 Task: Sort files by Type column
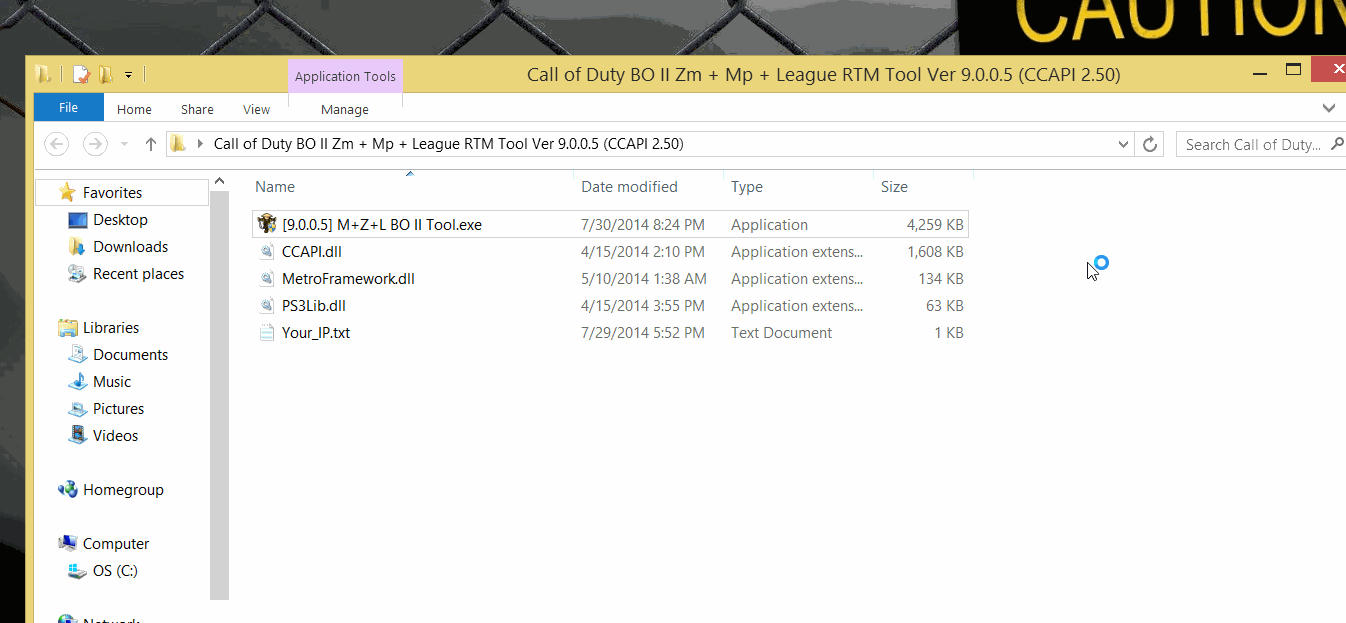click(747, 187)
